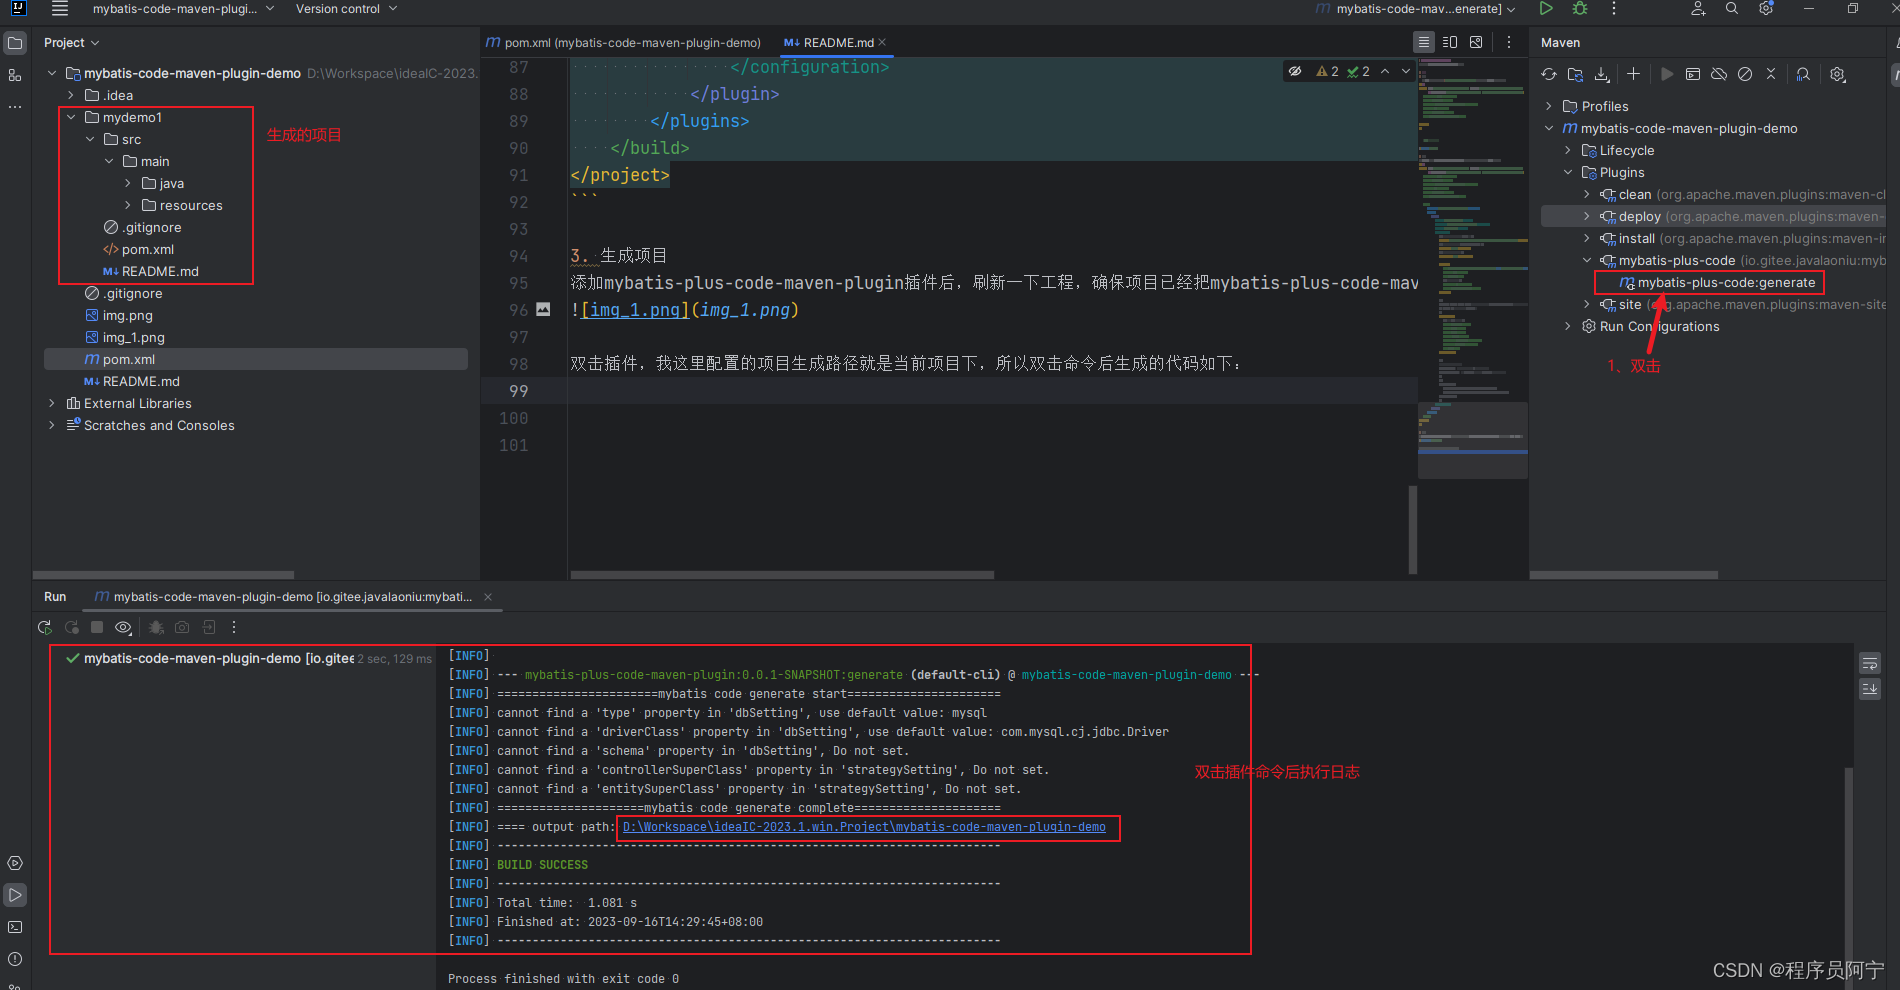The image size is (1900, 990).
Task: Collapse the mydemo1 folder
Action: [71, 117]
